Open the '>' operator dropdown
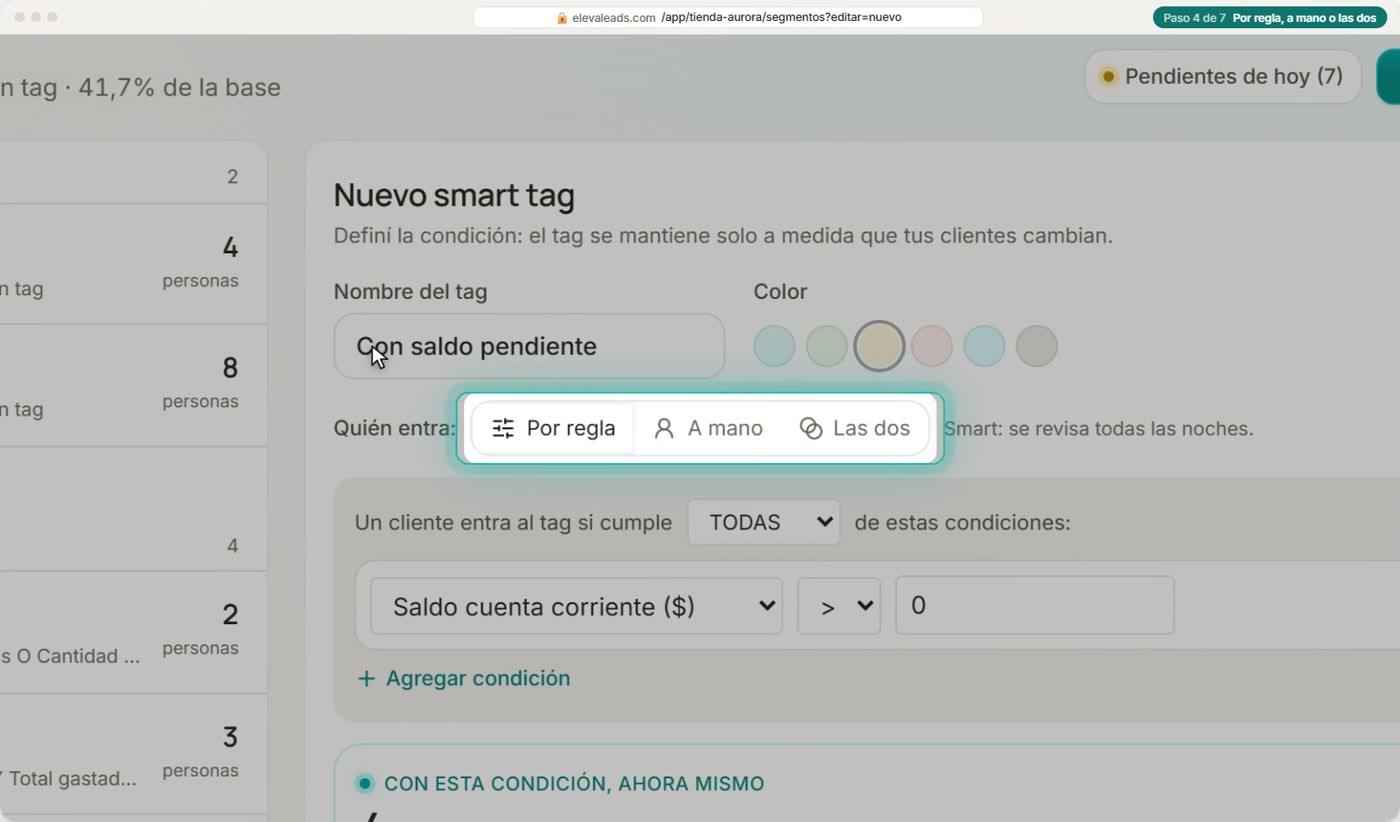This screenshot has width=1400, height=822. coord(839,606)
